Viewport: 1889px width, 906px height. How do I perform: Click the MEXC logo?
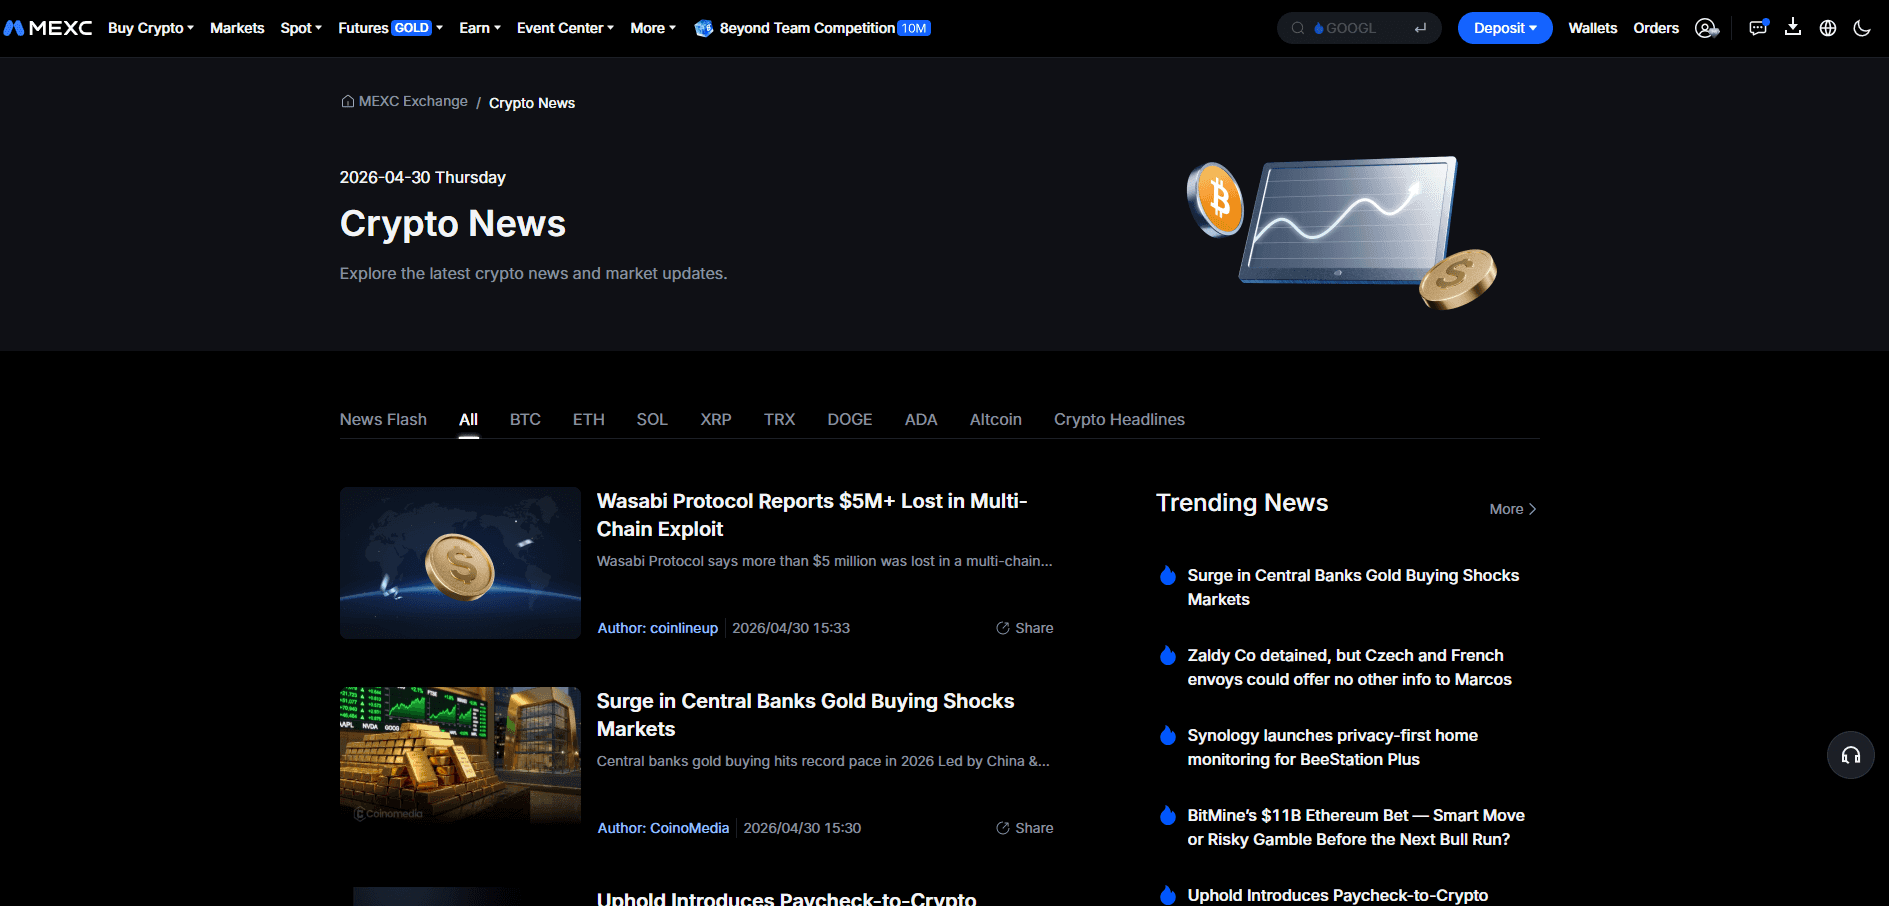pyautogui.click(x=48, y=28)
